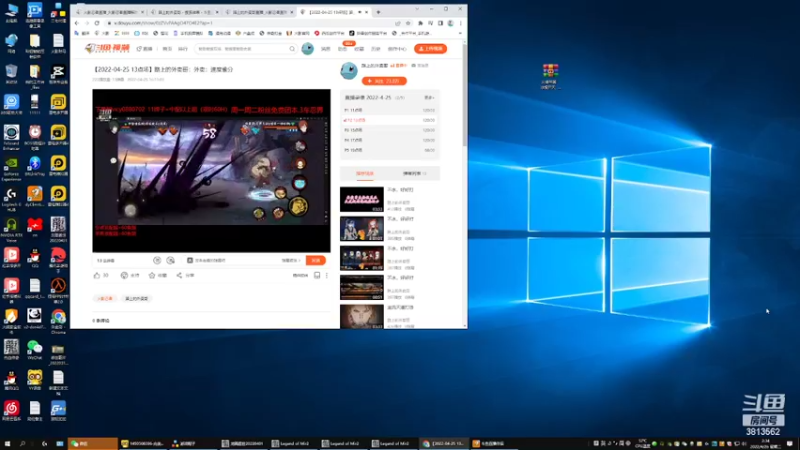
Task: Open the user avatar beside the search box
Action: click(308, 48)
